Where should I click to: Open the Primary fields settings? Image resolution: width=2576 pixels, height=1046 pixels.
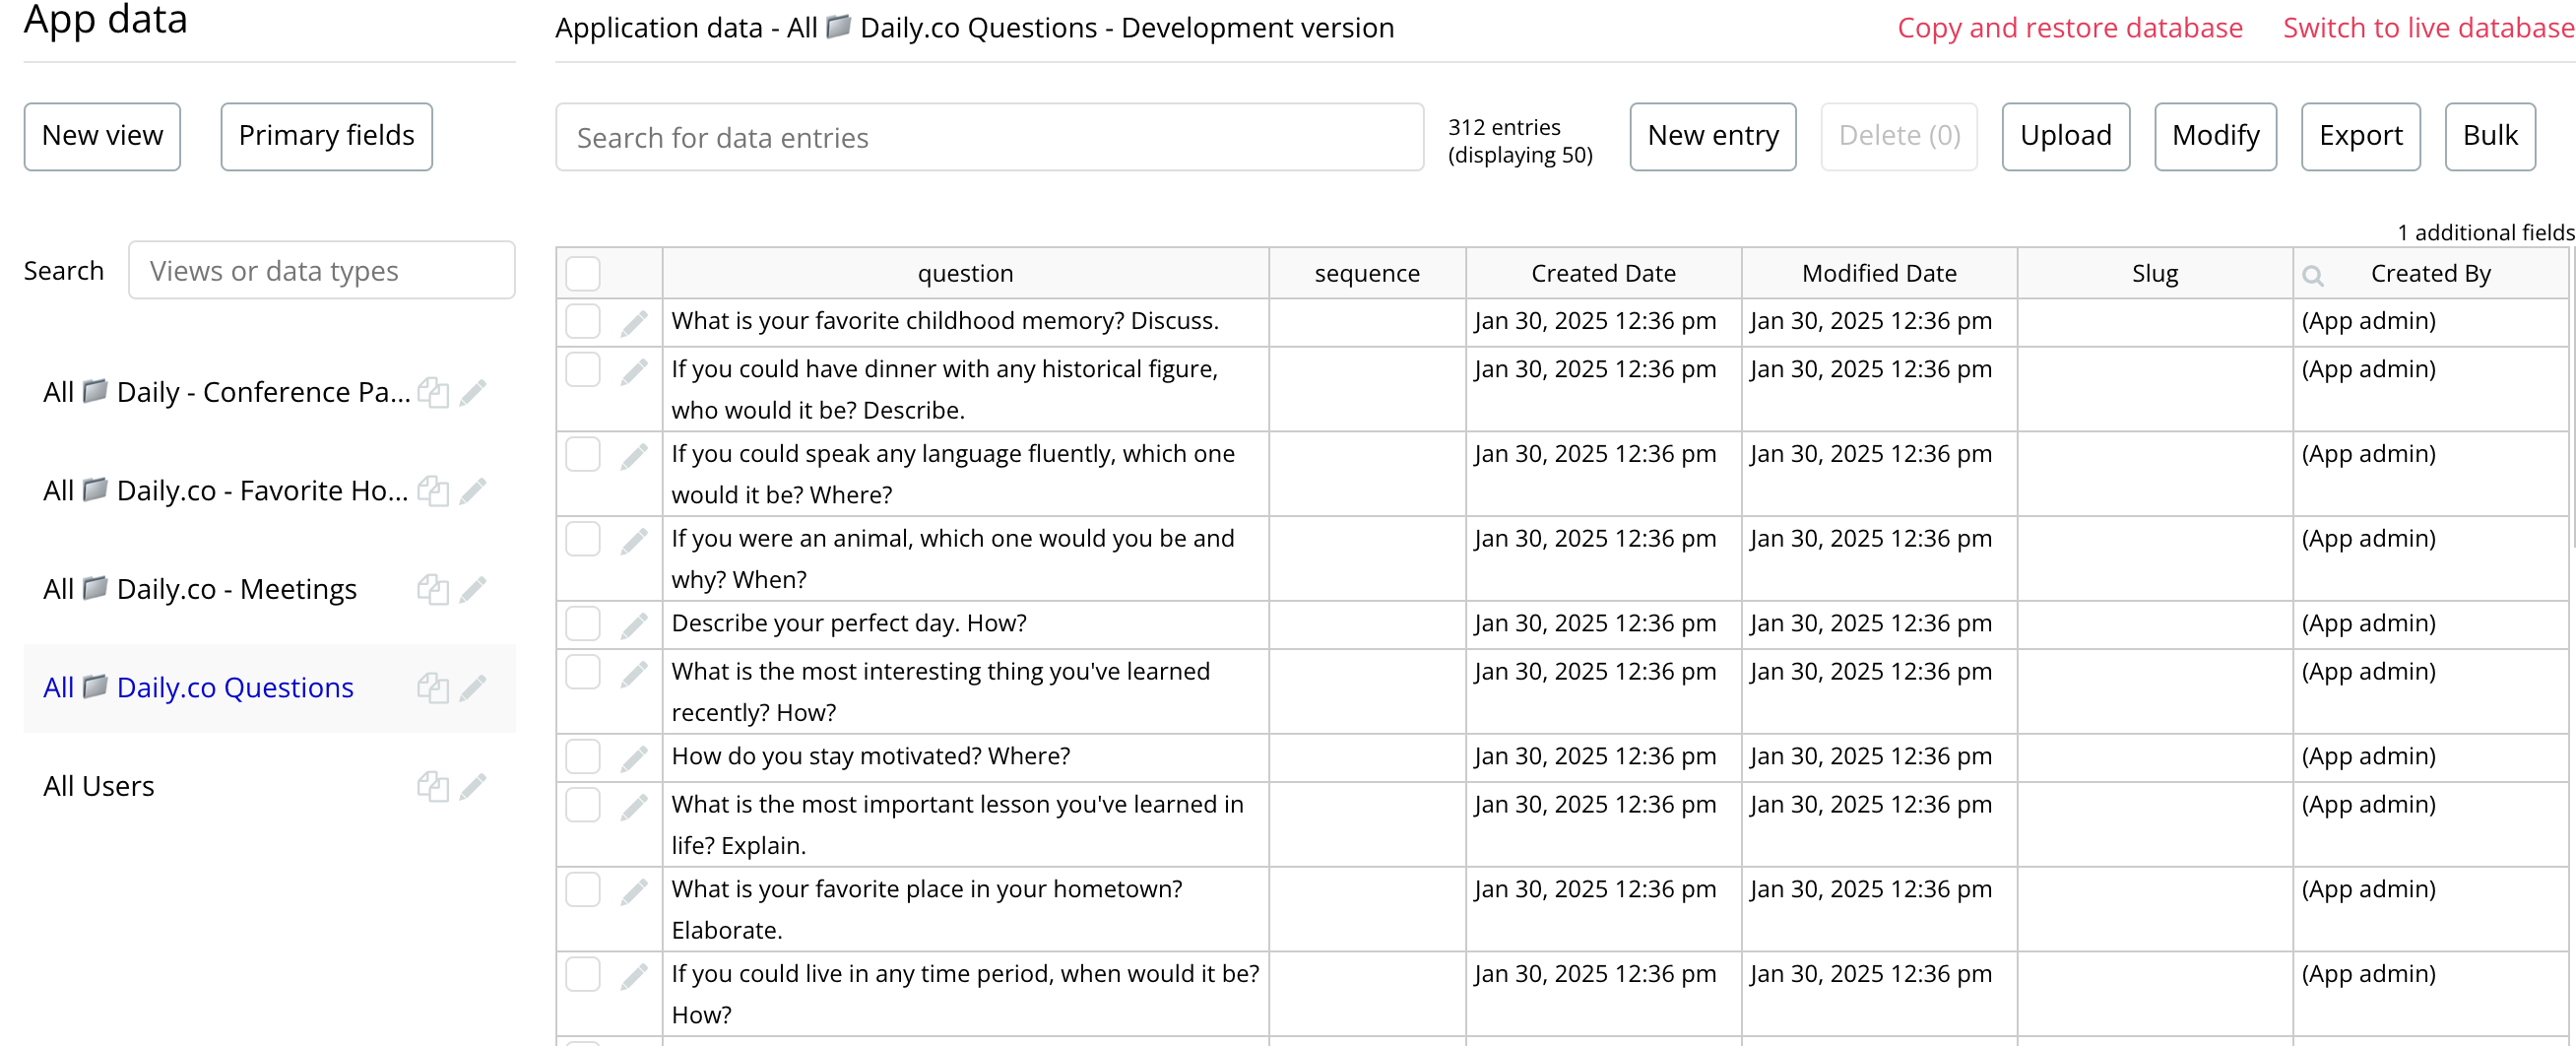click(326, 136)
